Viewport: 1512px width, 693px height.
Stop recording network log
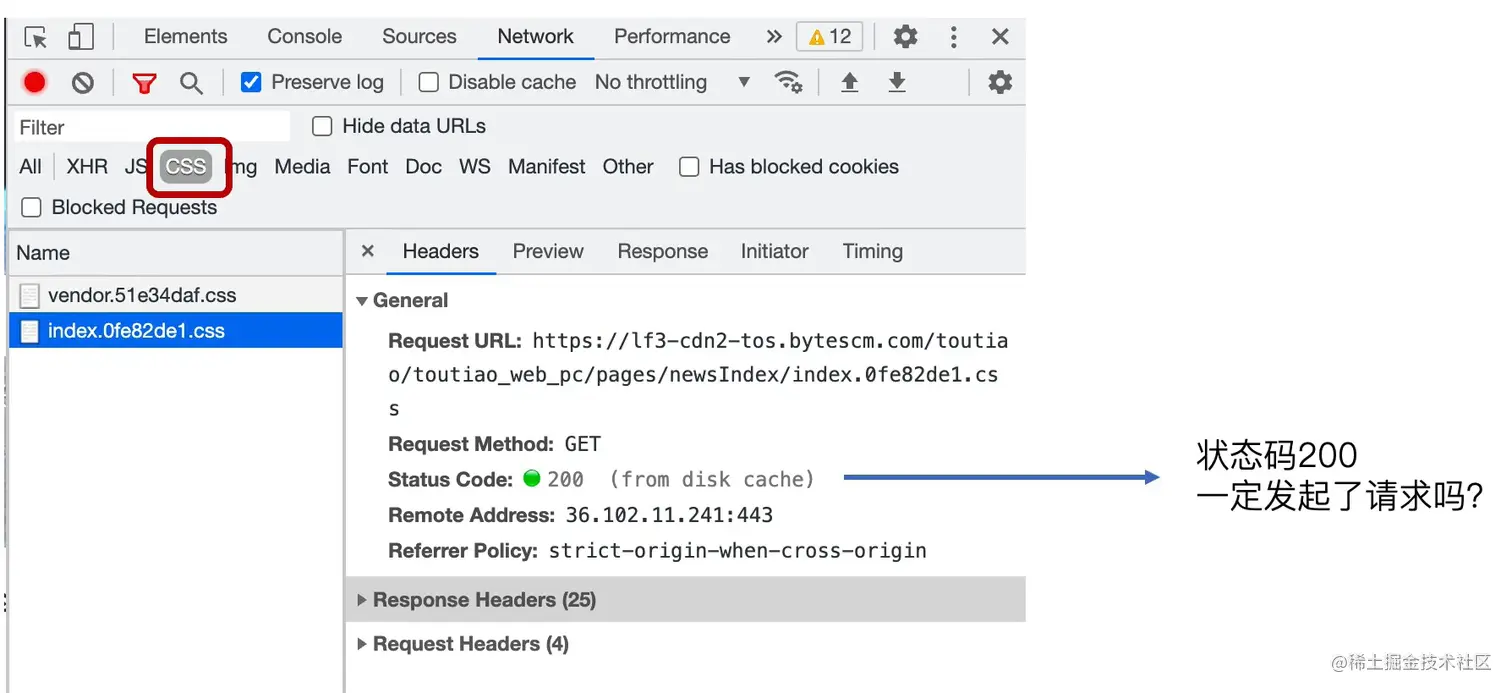pos(35,82)
